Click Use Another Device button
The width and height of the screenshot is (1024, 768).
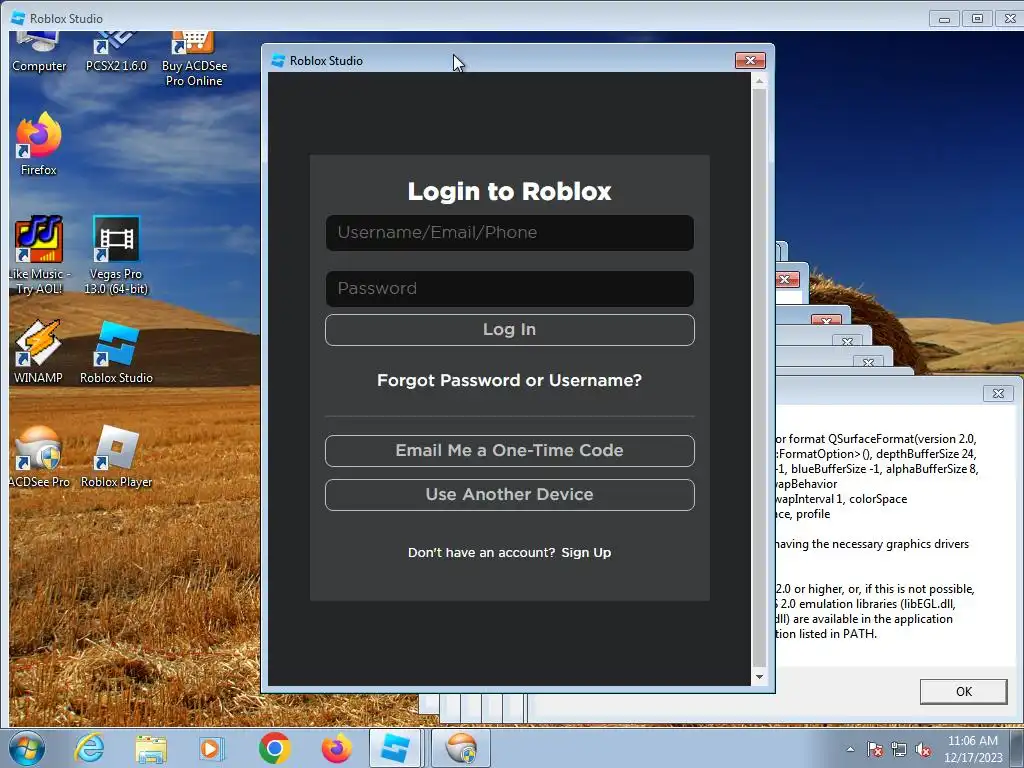pyautogui.click(x=509, y=494)
